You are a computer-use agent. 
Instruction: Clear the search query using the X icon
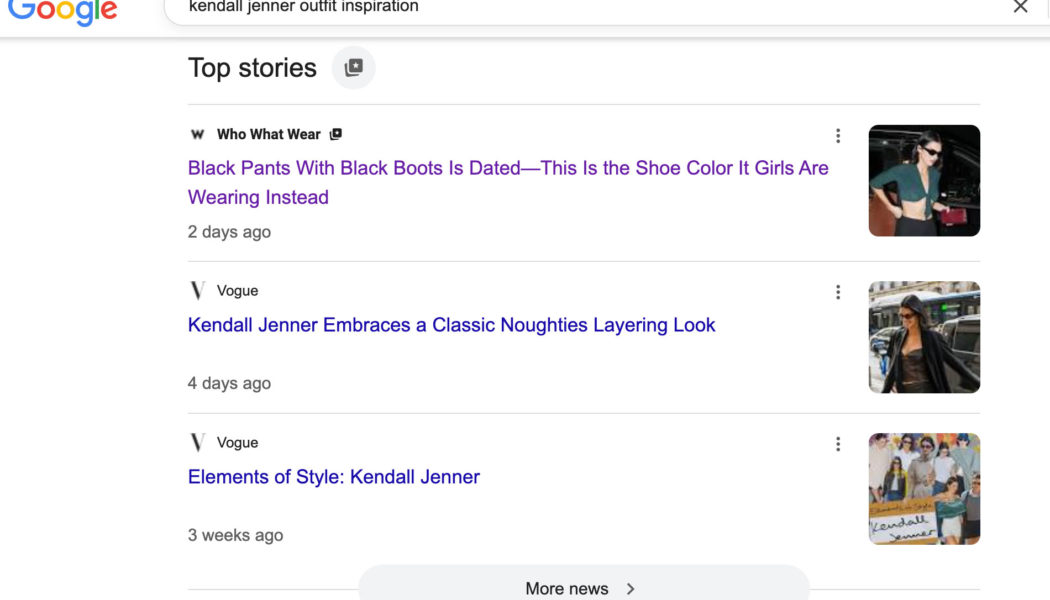click(x=1021, y=7)
